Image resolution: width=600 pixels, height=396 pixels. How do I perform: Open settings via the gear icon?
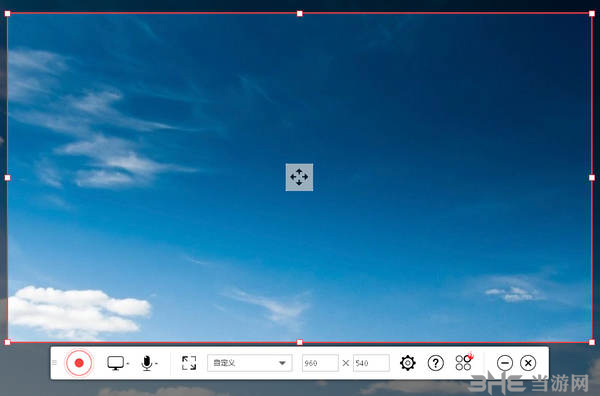click(408, 363)
